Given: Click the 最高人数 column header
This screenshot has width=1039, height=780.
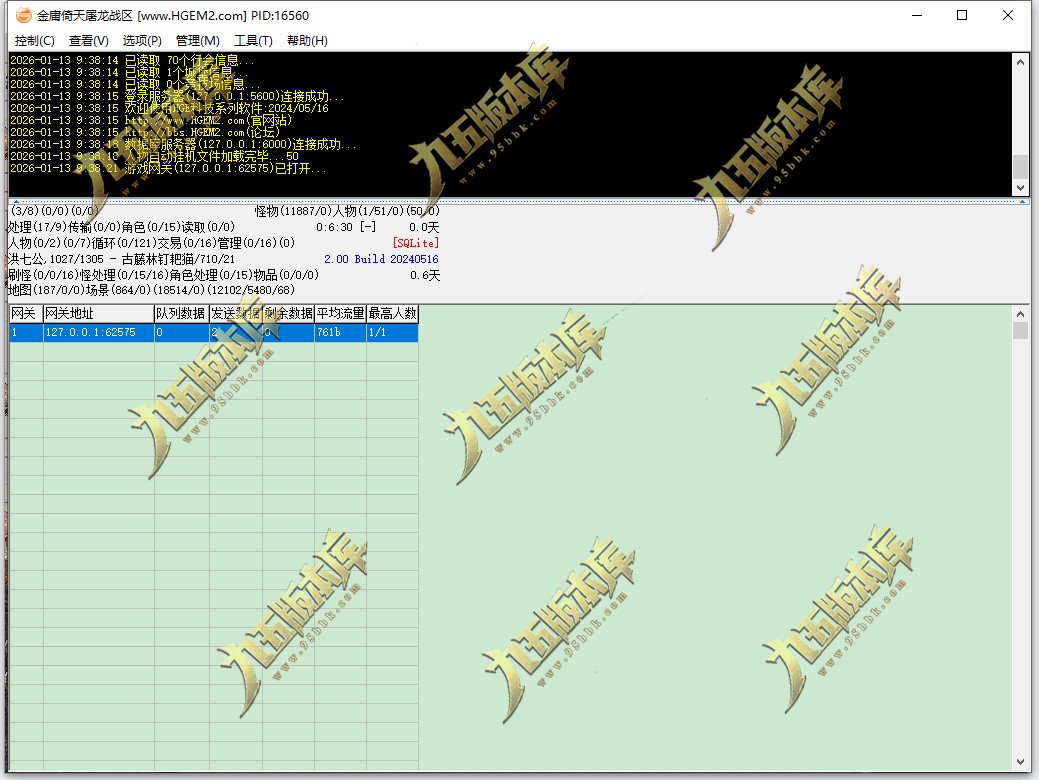Looking at the screenshot, I should pos(392,313).
